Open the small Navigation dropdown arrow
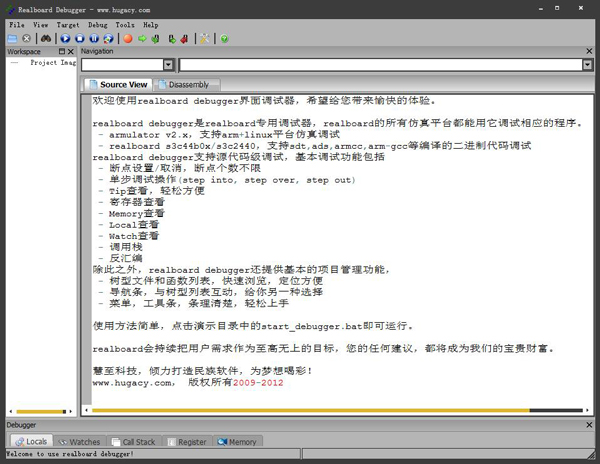This screenshot has height=464, width=600. (x=168, y=65)
